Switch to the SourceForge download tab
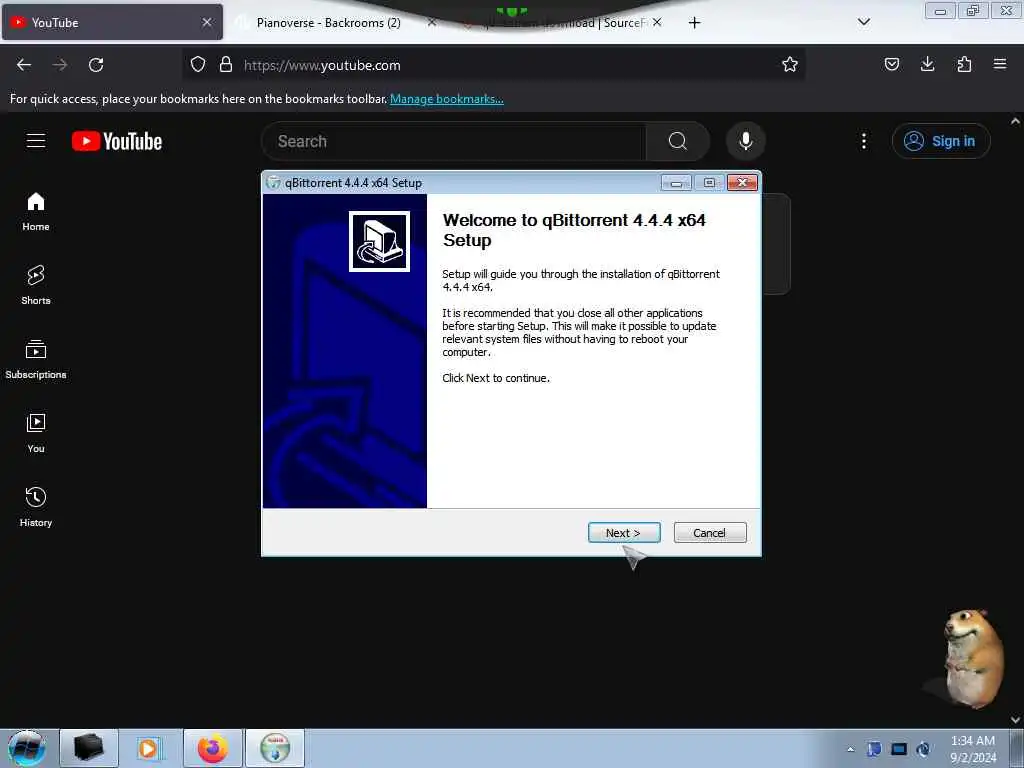This screenshot has width=1024, height=768. [562, 22]
